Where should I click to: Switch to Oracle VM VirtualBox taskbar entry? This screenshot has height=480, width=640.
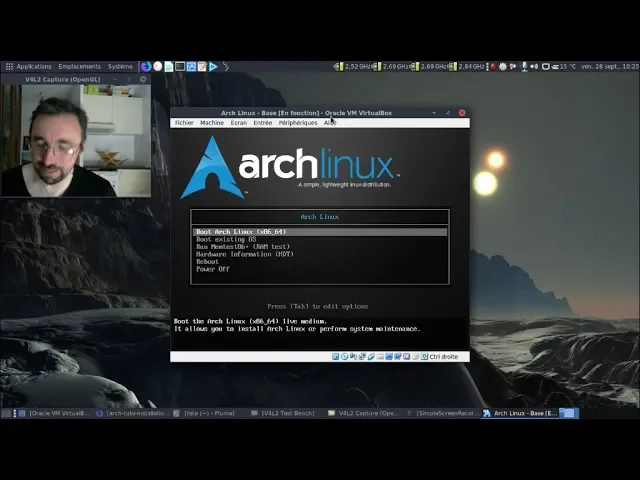(x=55, y=413)
